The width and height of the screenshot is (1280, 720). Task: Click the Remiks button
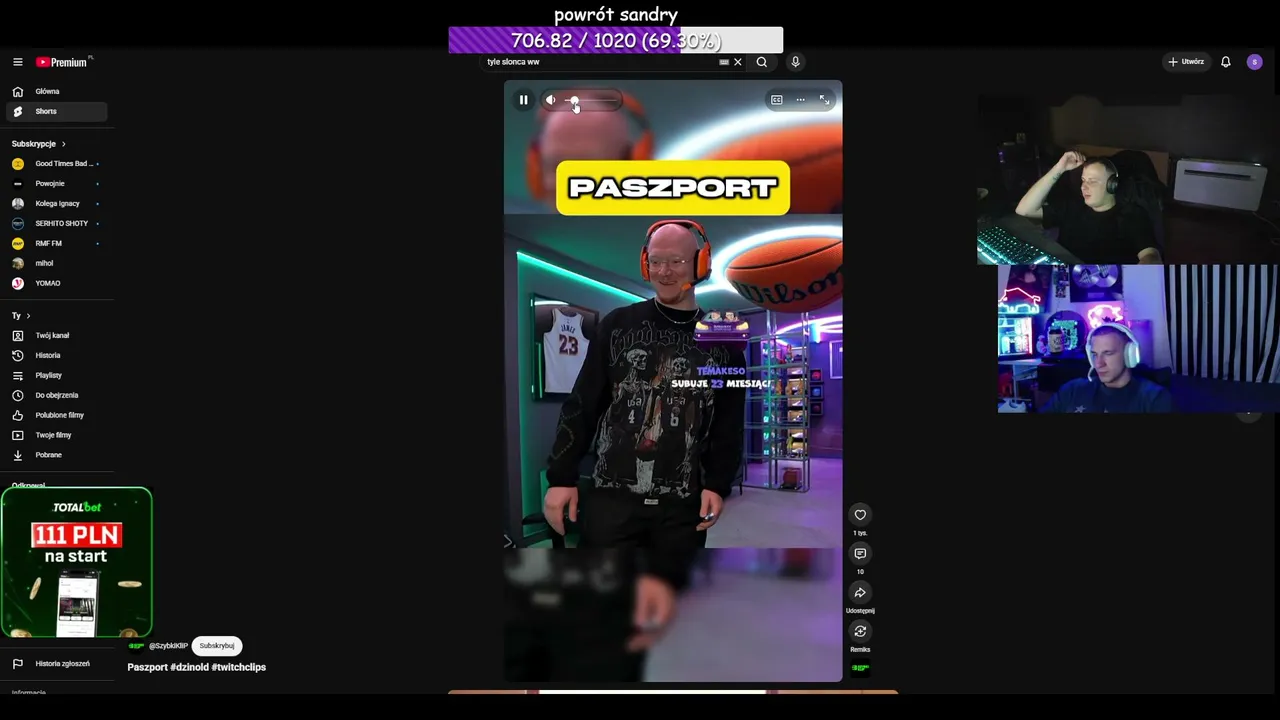860,631
